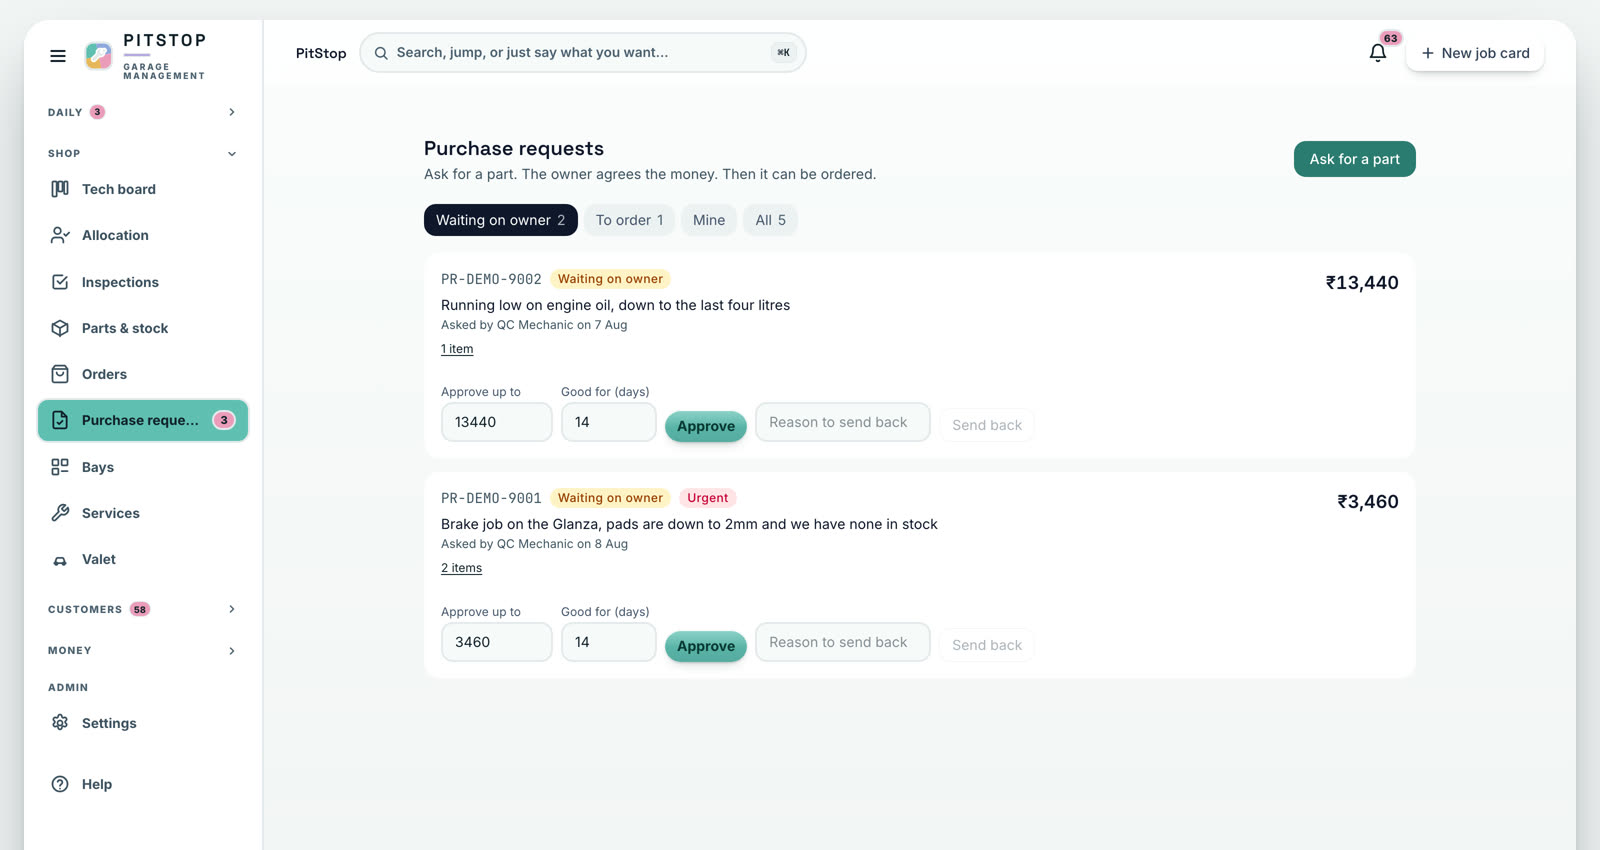1600x850 pixels.
Task: Click the search magnifier icon
Action: point(381,53)
